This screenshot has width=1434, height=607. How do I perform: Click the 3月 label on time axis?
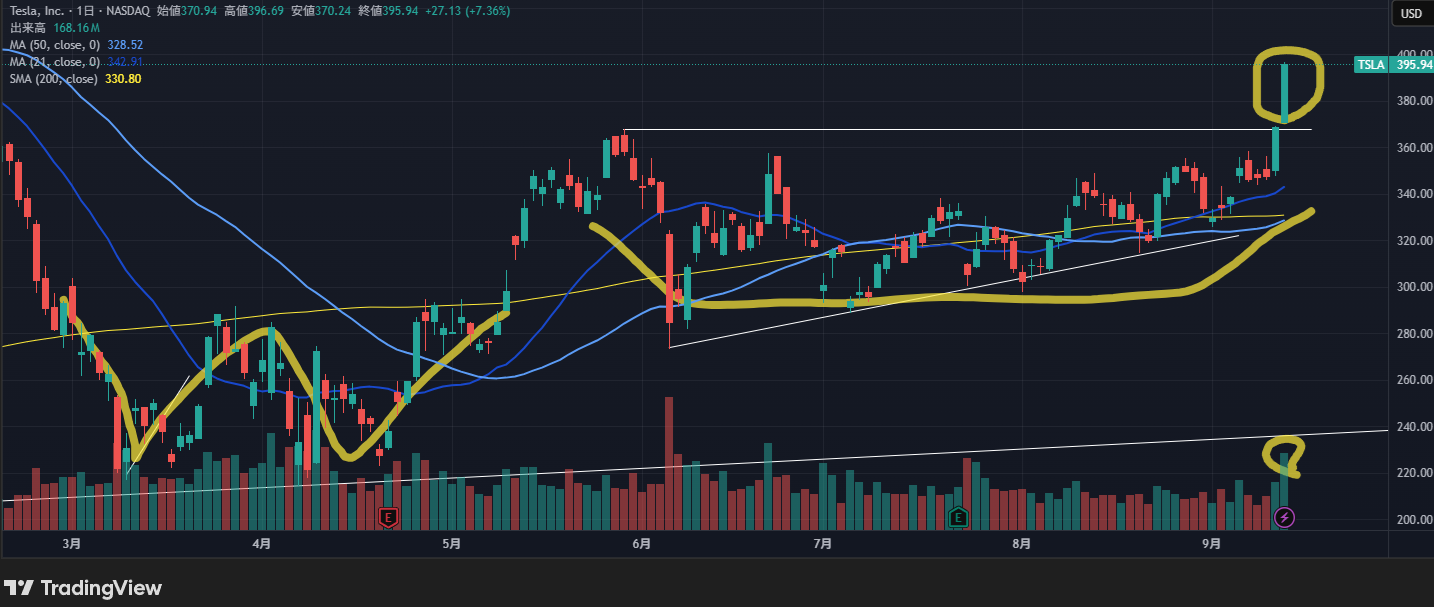click(71, 544)
